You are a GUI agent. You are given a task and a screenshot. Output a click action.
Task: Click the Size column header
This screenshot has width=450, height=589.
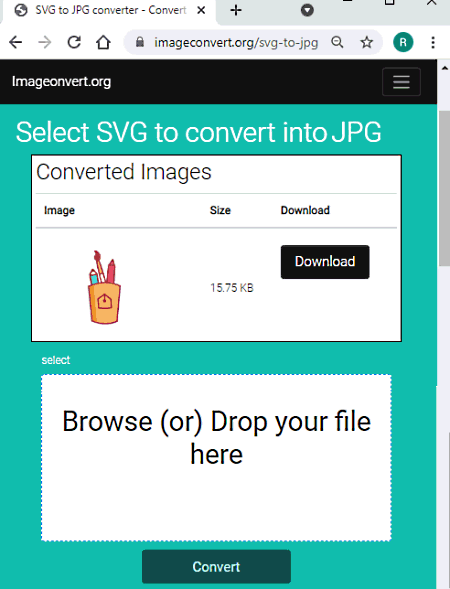(x=220, y=210)
